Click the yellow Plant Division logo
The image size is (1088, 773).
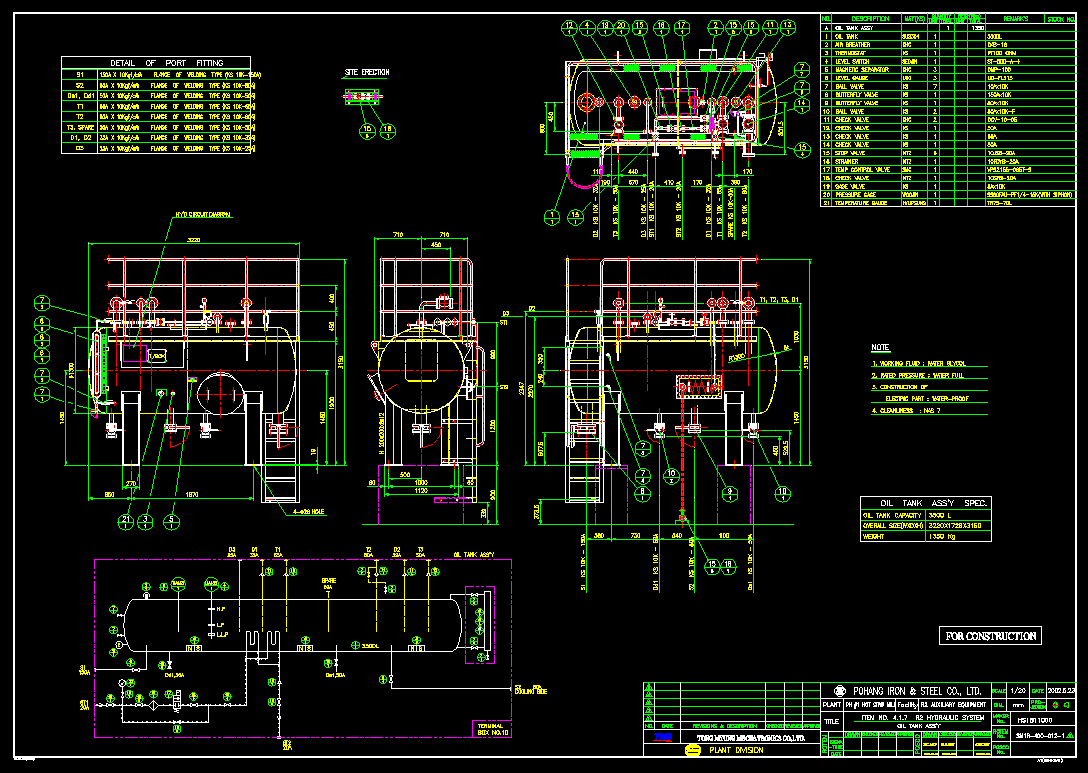point(691,749)
